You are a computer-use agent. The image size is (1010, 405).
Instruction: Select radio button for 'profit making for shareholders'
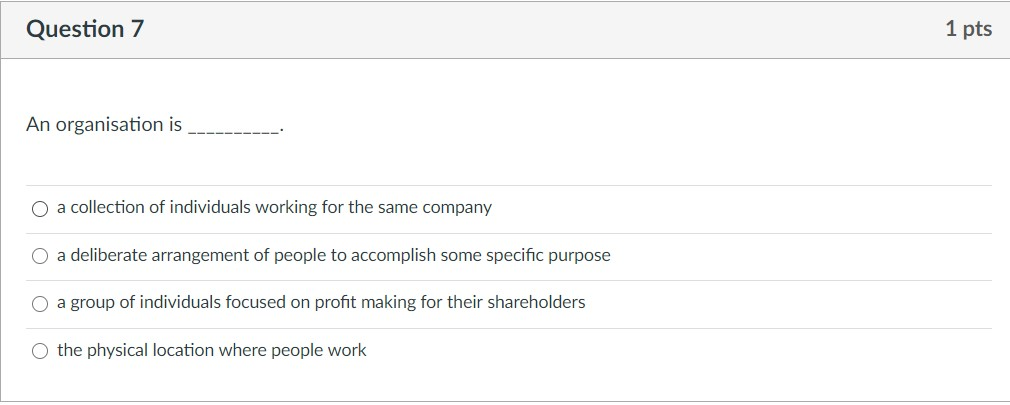[40, 303]
